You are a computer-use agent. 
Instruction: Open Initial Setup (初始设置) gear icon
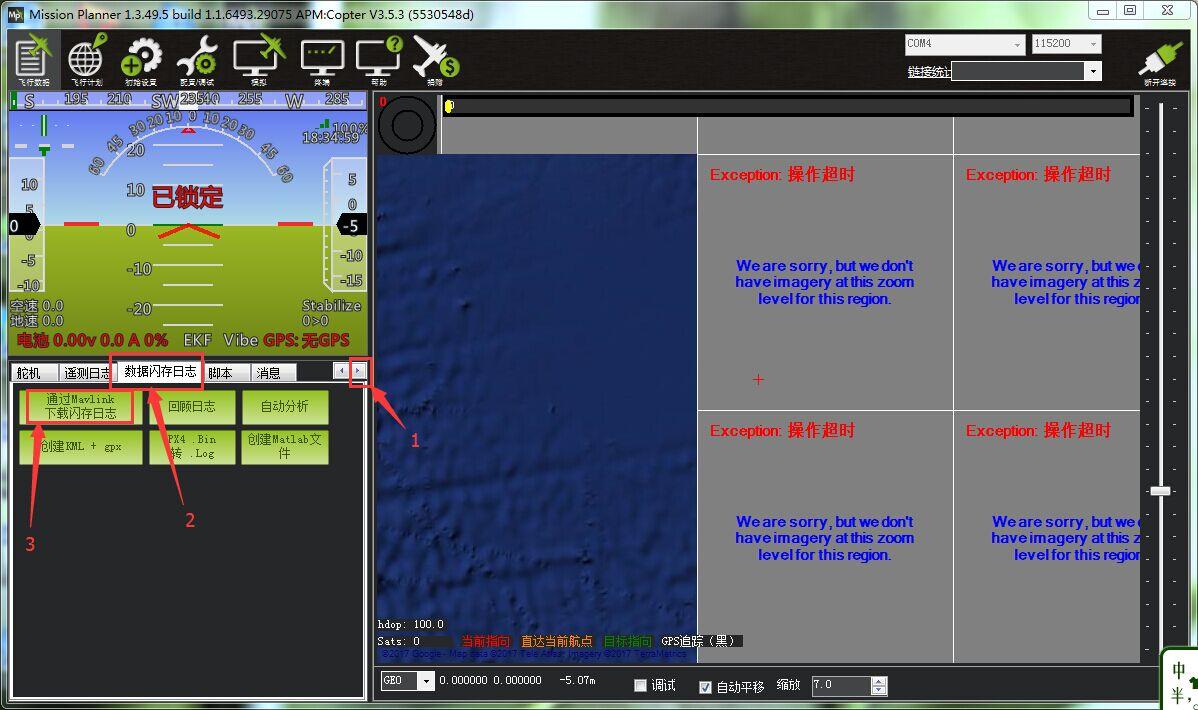[141, 60]
